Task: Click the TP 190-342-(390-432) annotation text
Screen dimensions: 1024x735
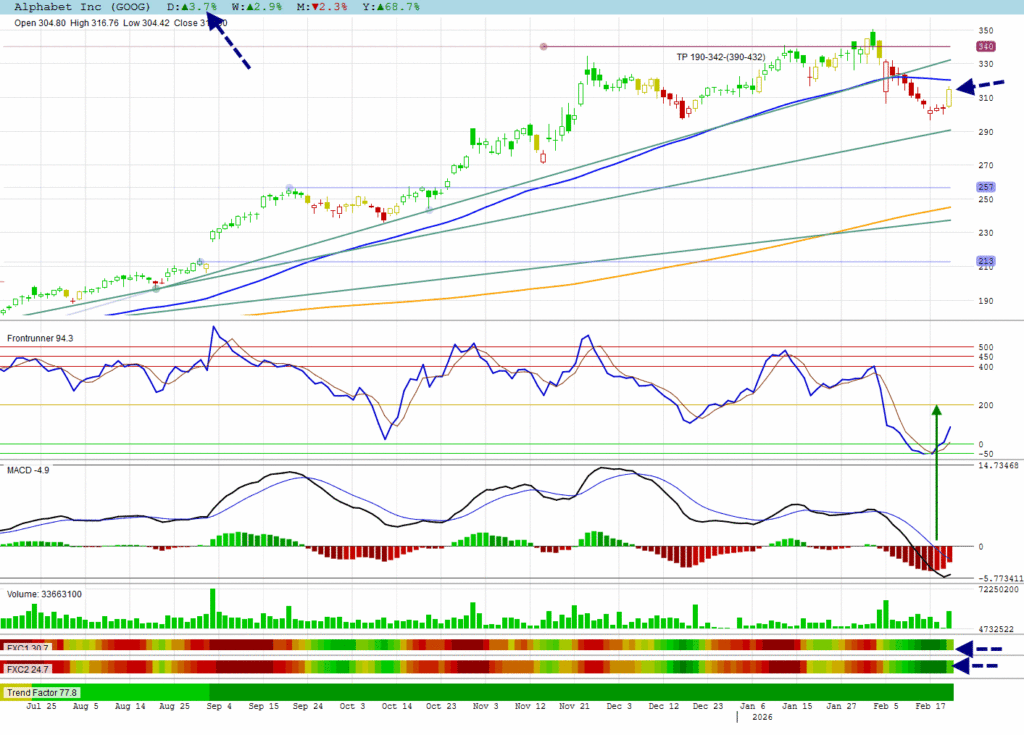Action: 720,57
